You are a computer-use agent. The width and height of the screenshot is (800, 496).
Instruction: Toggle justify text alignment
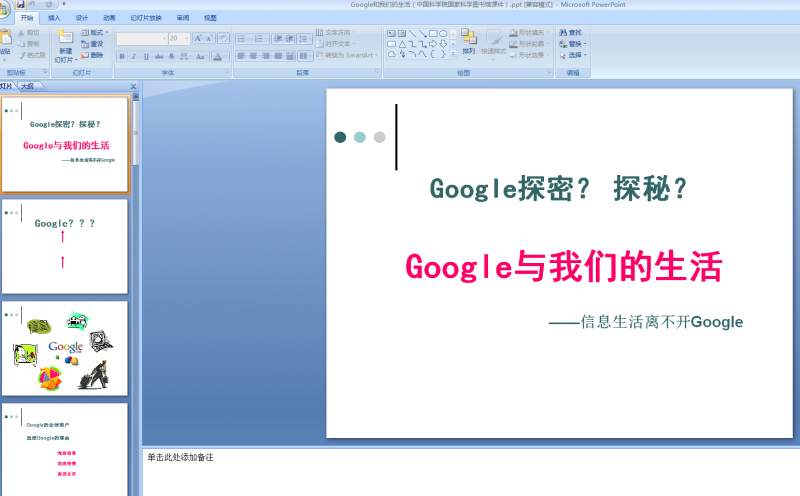click(278, 56)
